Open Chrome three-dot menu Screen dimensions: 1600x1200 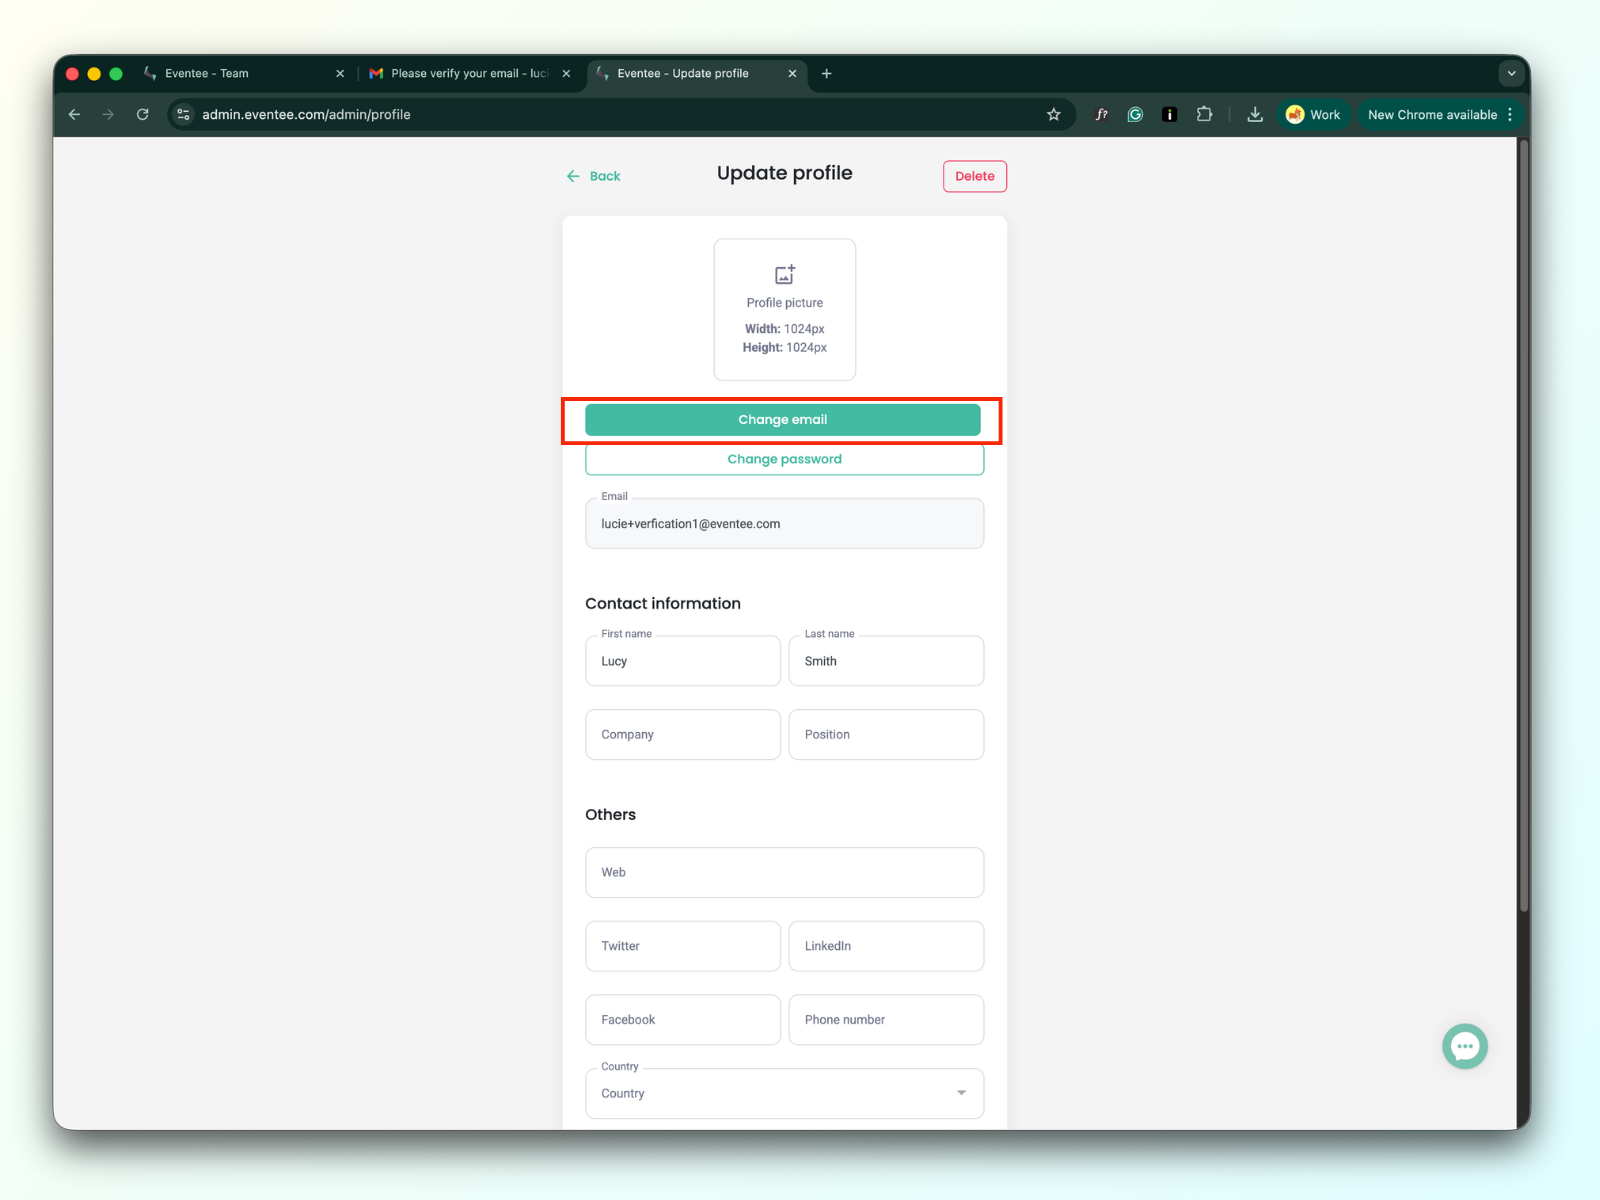(1510, 115)
